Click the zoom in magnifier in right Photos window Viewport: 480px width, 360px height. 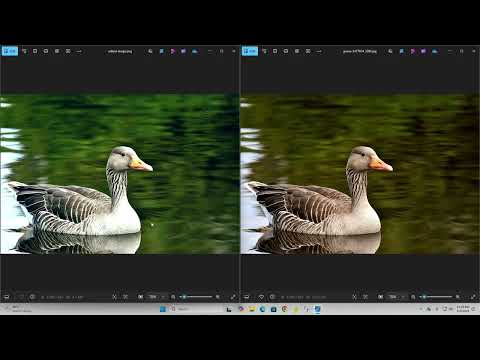click(x=458, y=297)
